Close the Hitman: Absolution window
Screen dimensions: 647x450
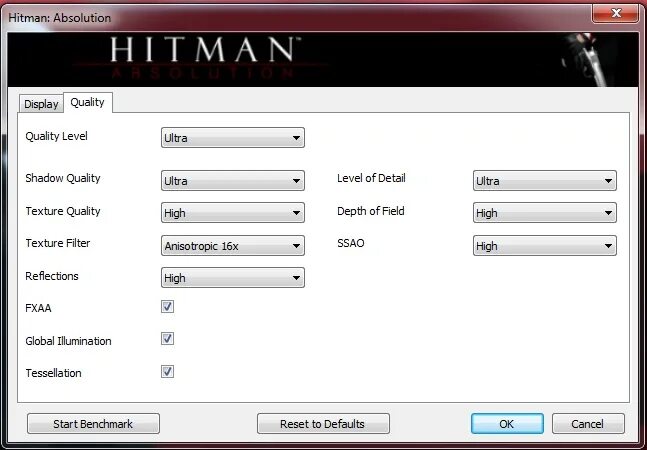pos(615,13)
